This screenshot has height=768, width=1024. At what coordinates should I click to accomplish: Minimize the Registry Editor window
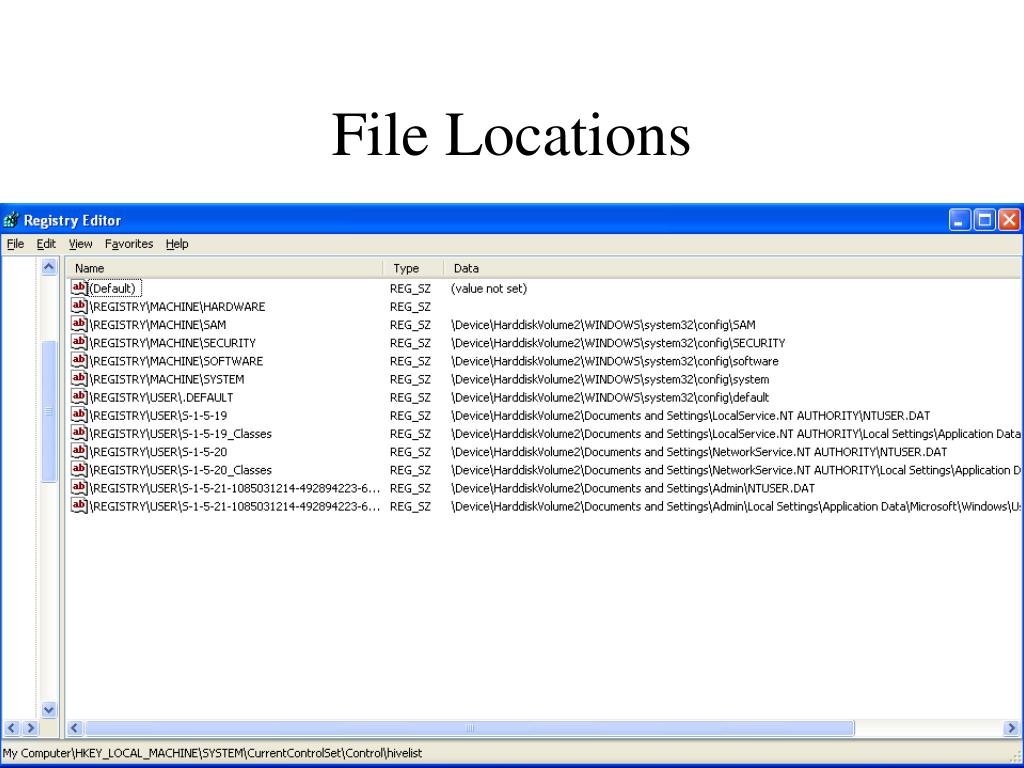click(x=959, y=220)
